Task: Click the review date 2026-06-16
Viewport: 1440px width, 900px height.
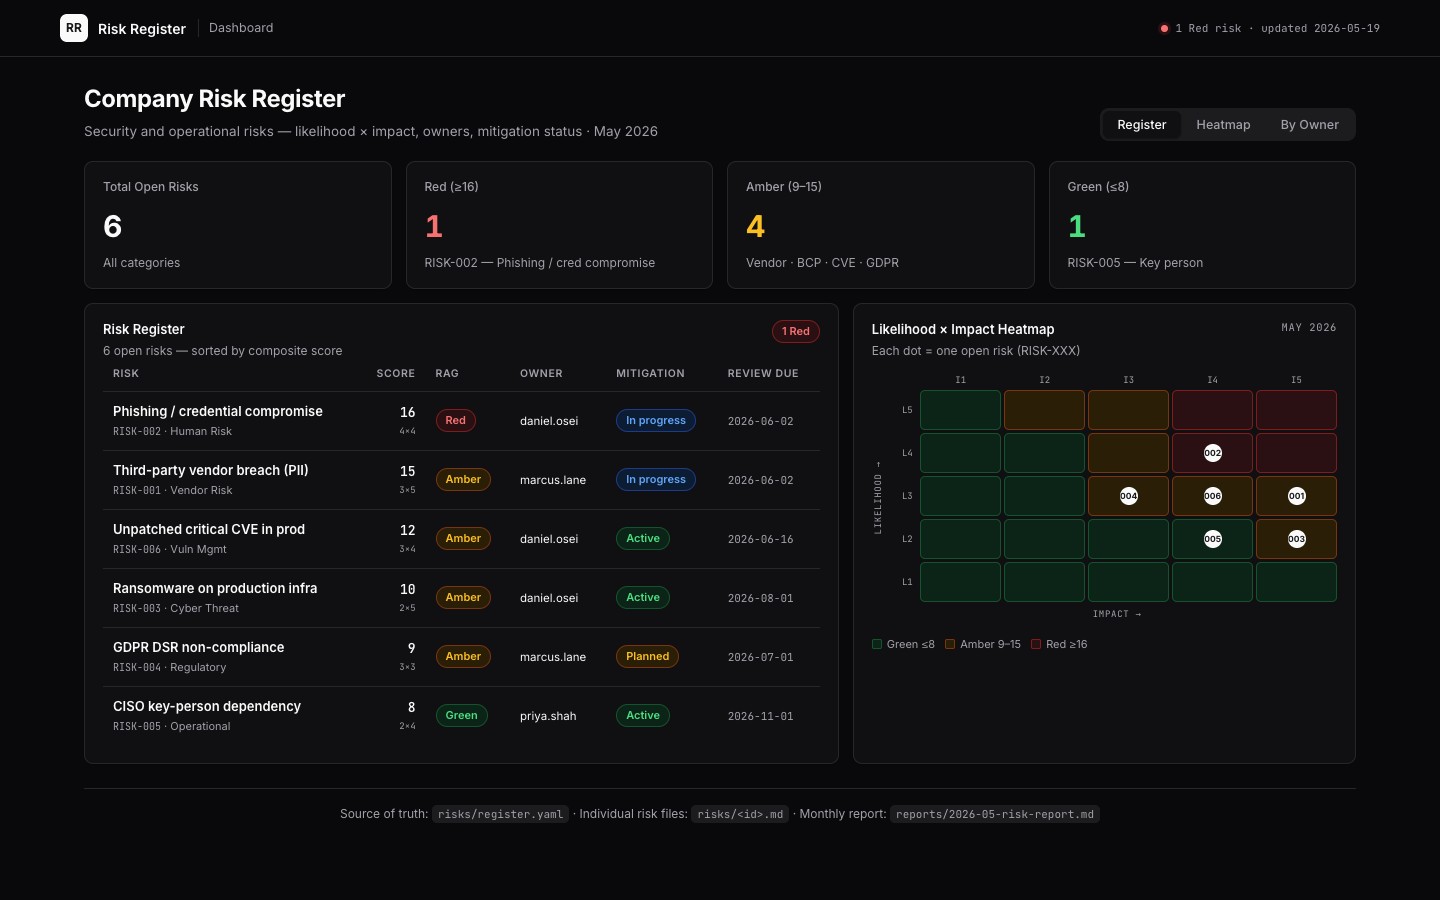Action: (x=760, y=539)
